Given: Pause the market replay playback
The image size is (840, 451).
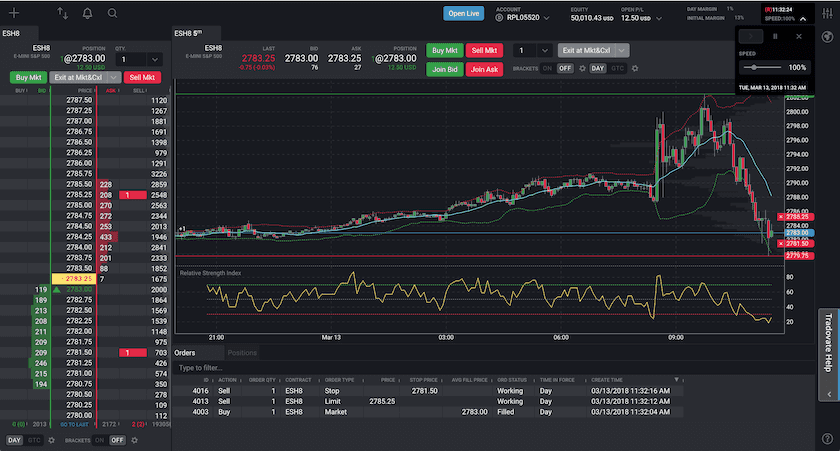Looking at the screenshot, I should point(775,36).
